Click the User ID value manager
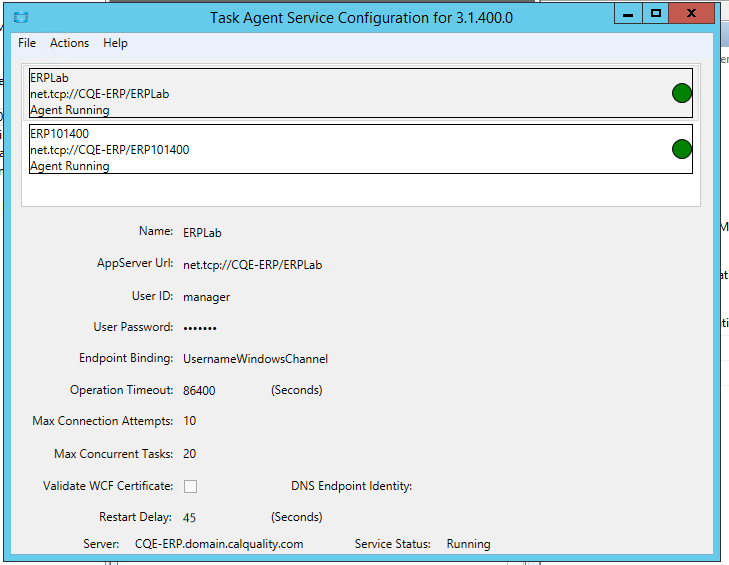 point(206,297)
